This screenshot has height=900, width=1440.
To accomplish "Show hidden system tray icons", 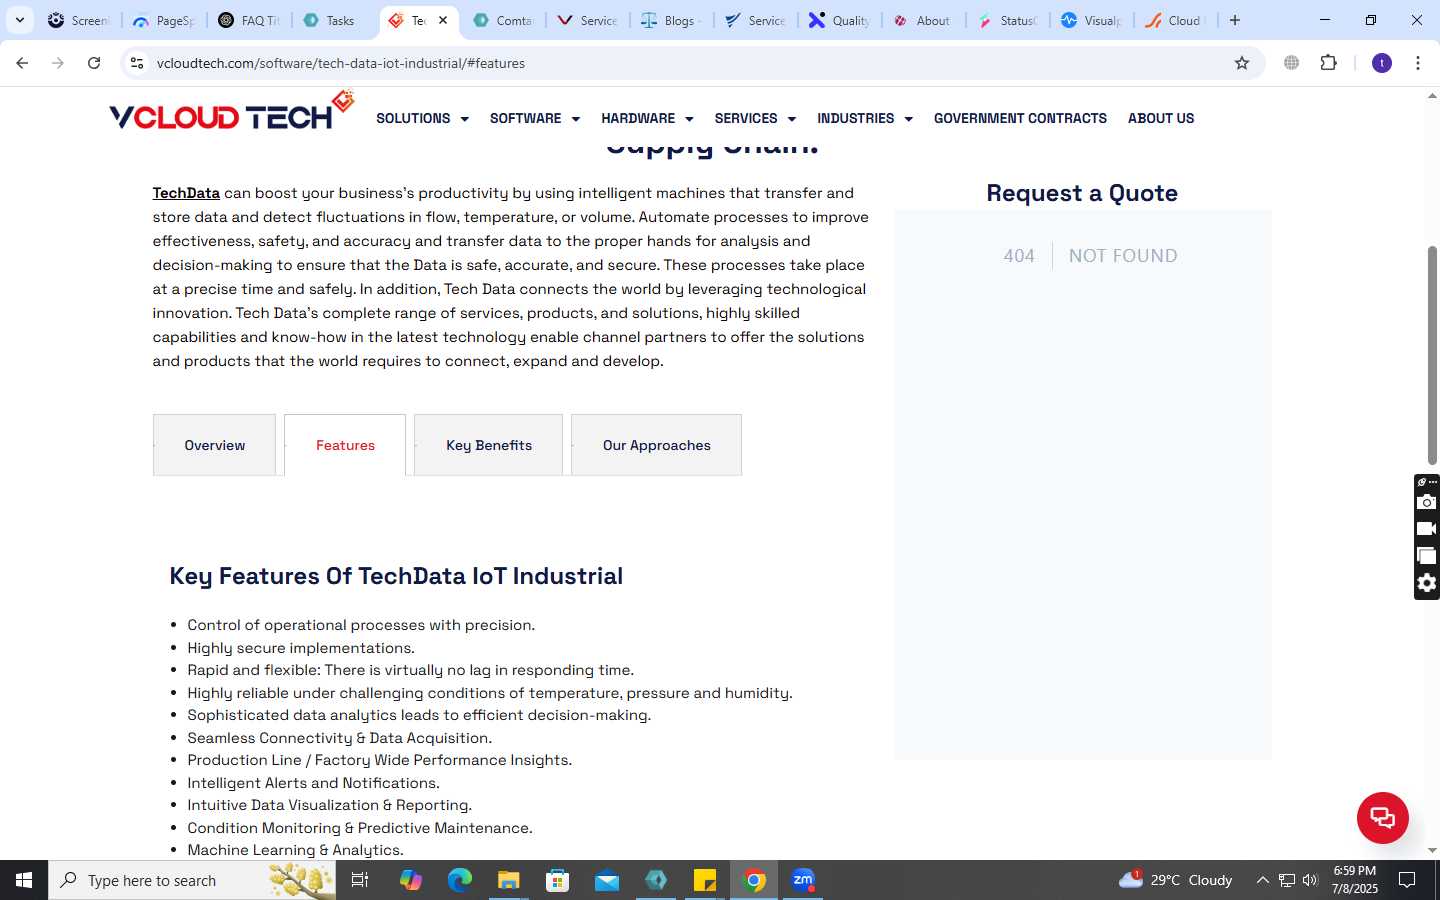I will [1262, 880].
